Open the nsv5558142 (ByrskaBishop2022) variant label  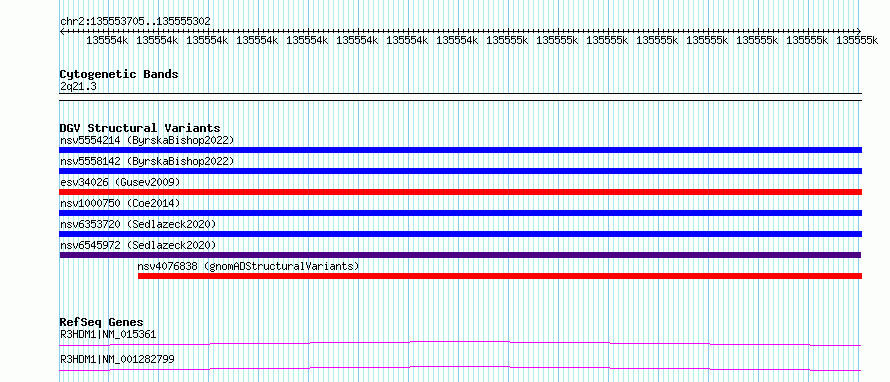coord(146,161)
